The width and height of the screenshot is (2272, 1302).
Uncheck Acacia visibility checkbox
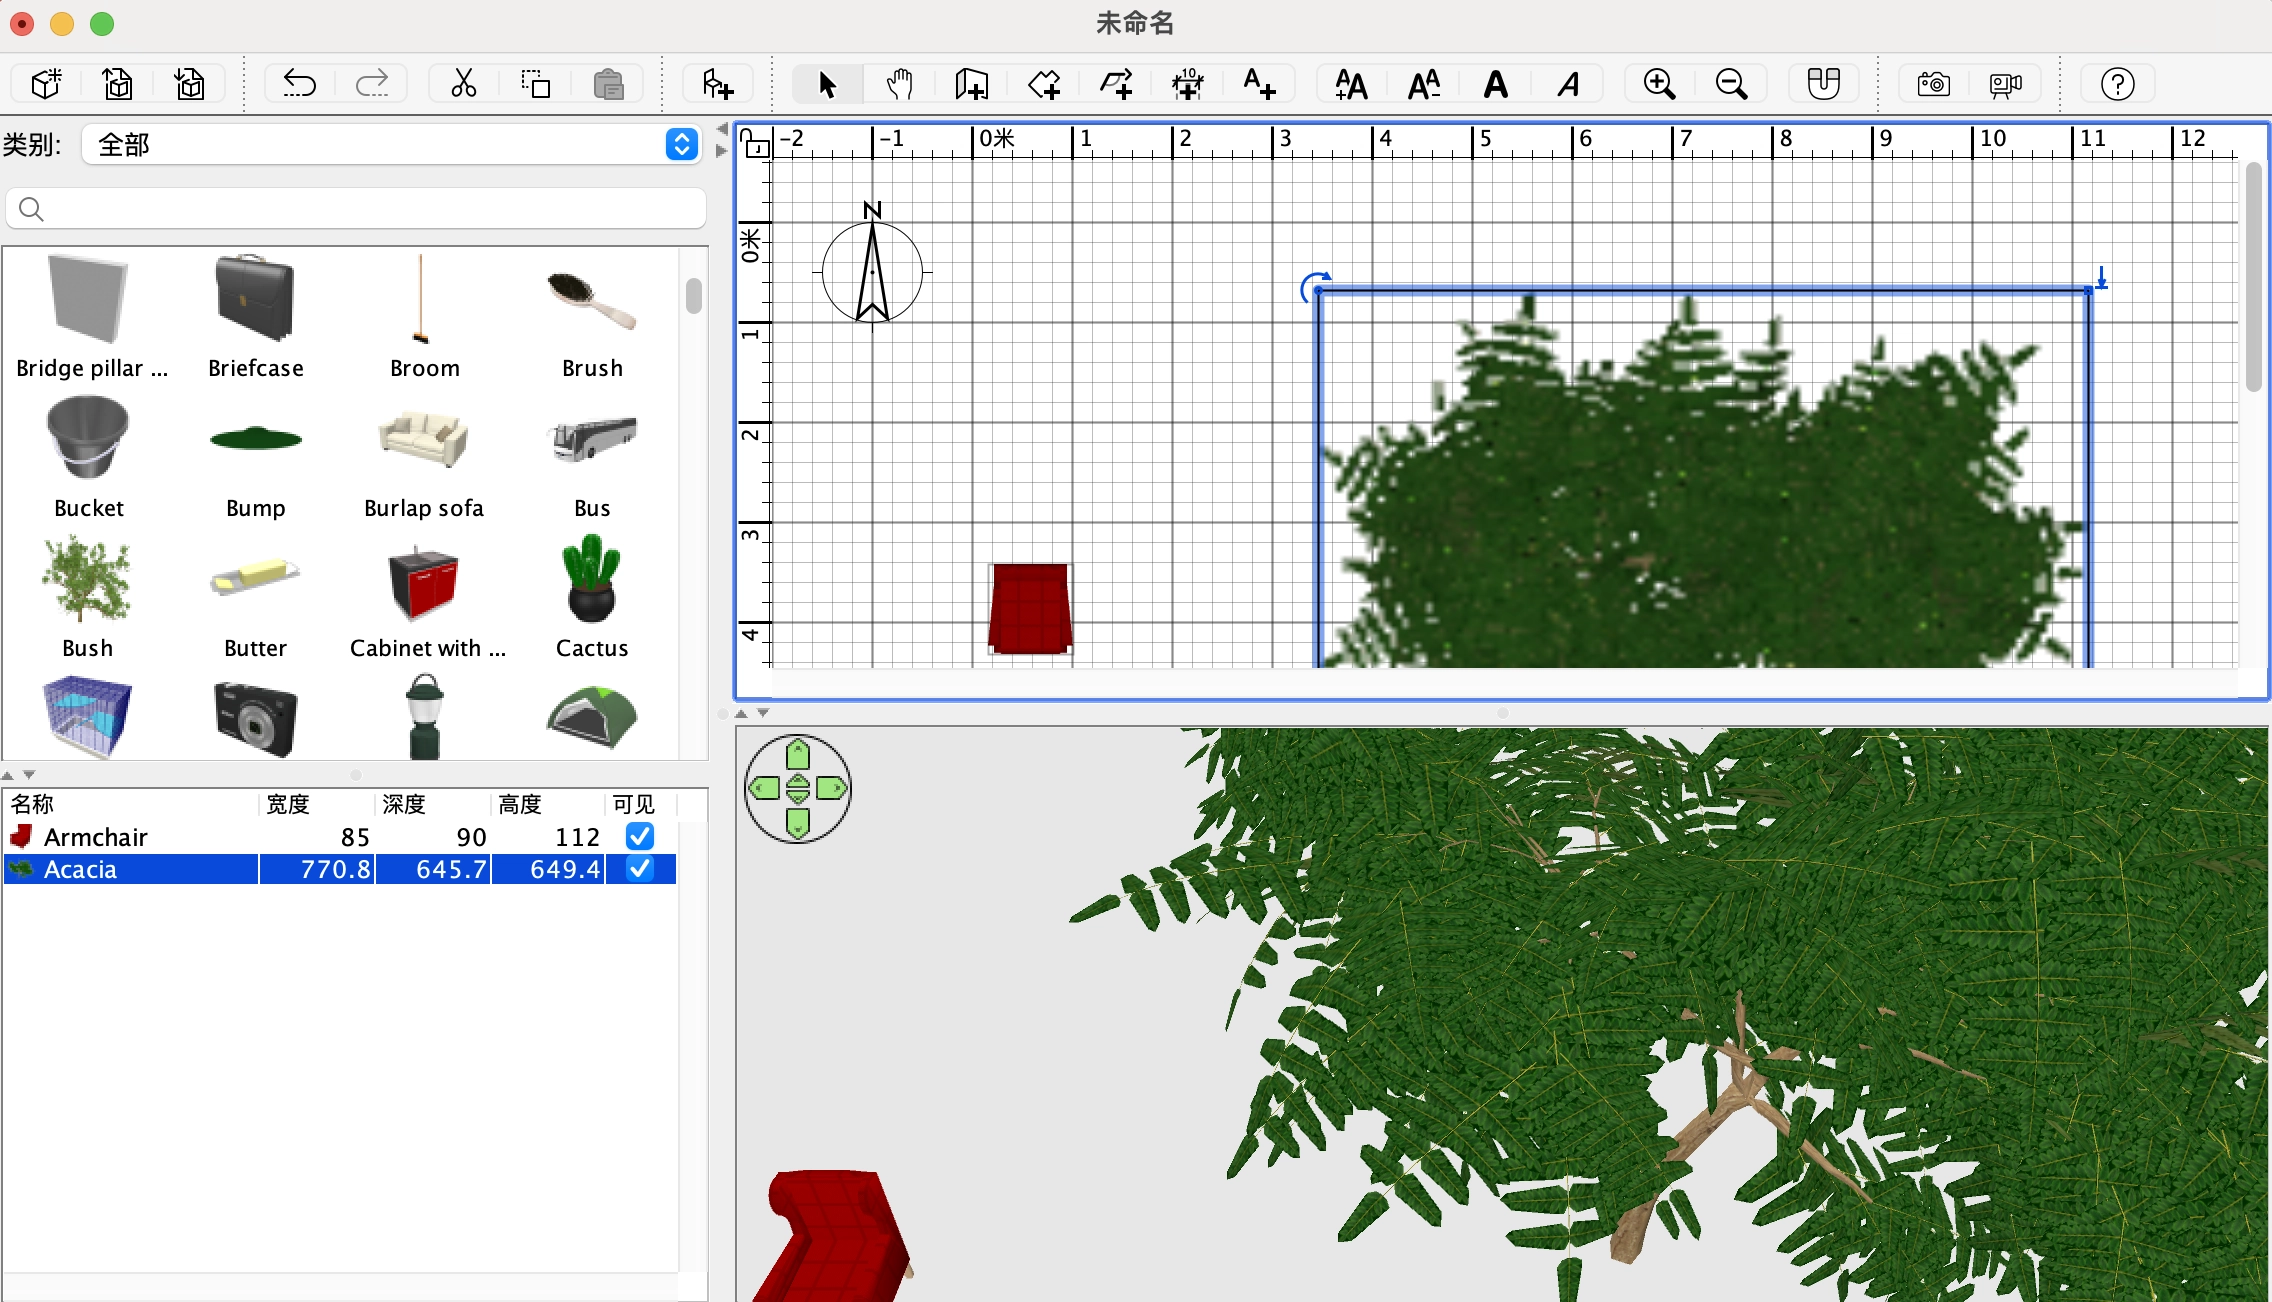pyautogui.click(x=640, y=869)
